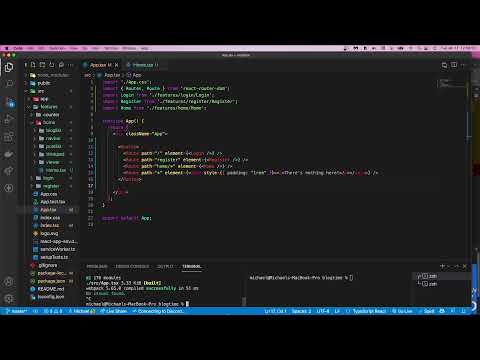Open editor more actions ellipsis
The height and width of the screenshot is (360, 480).
[464, 65]
